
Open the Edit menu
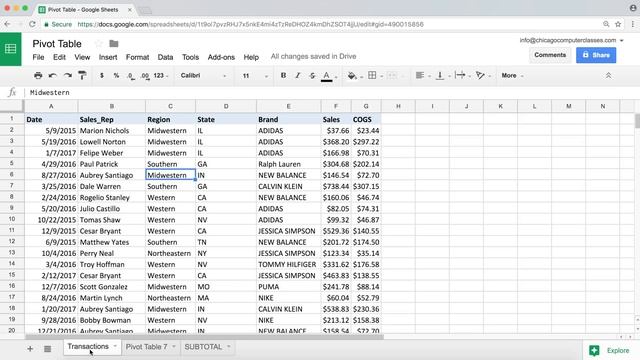(x=59, y=57)
